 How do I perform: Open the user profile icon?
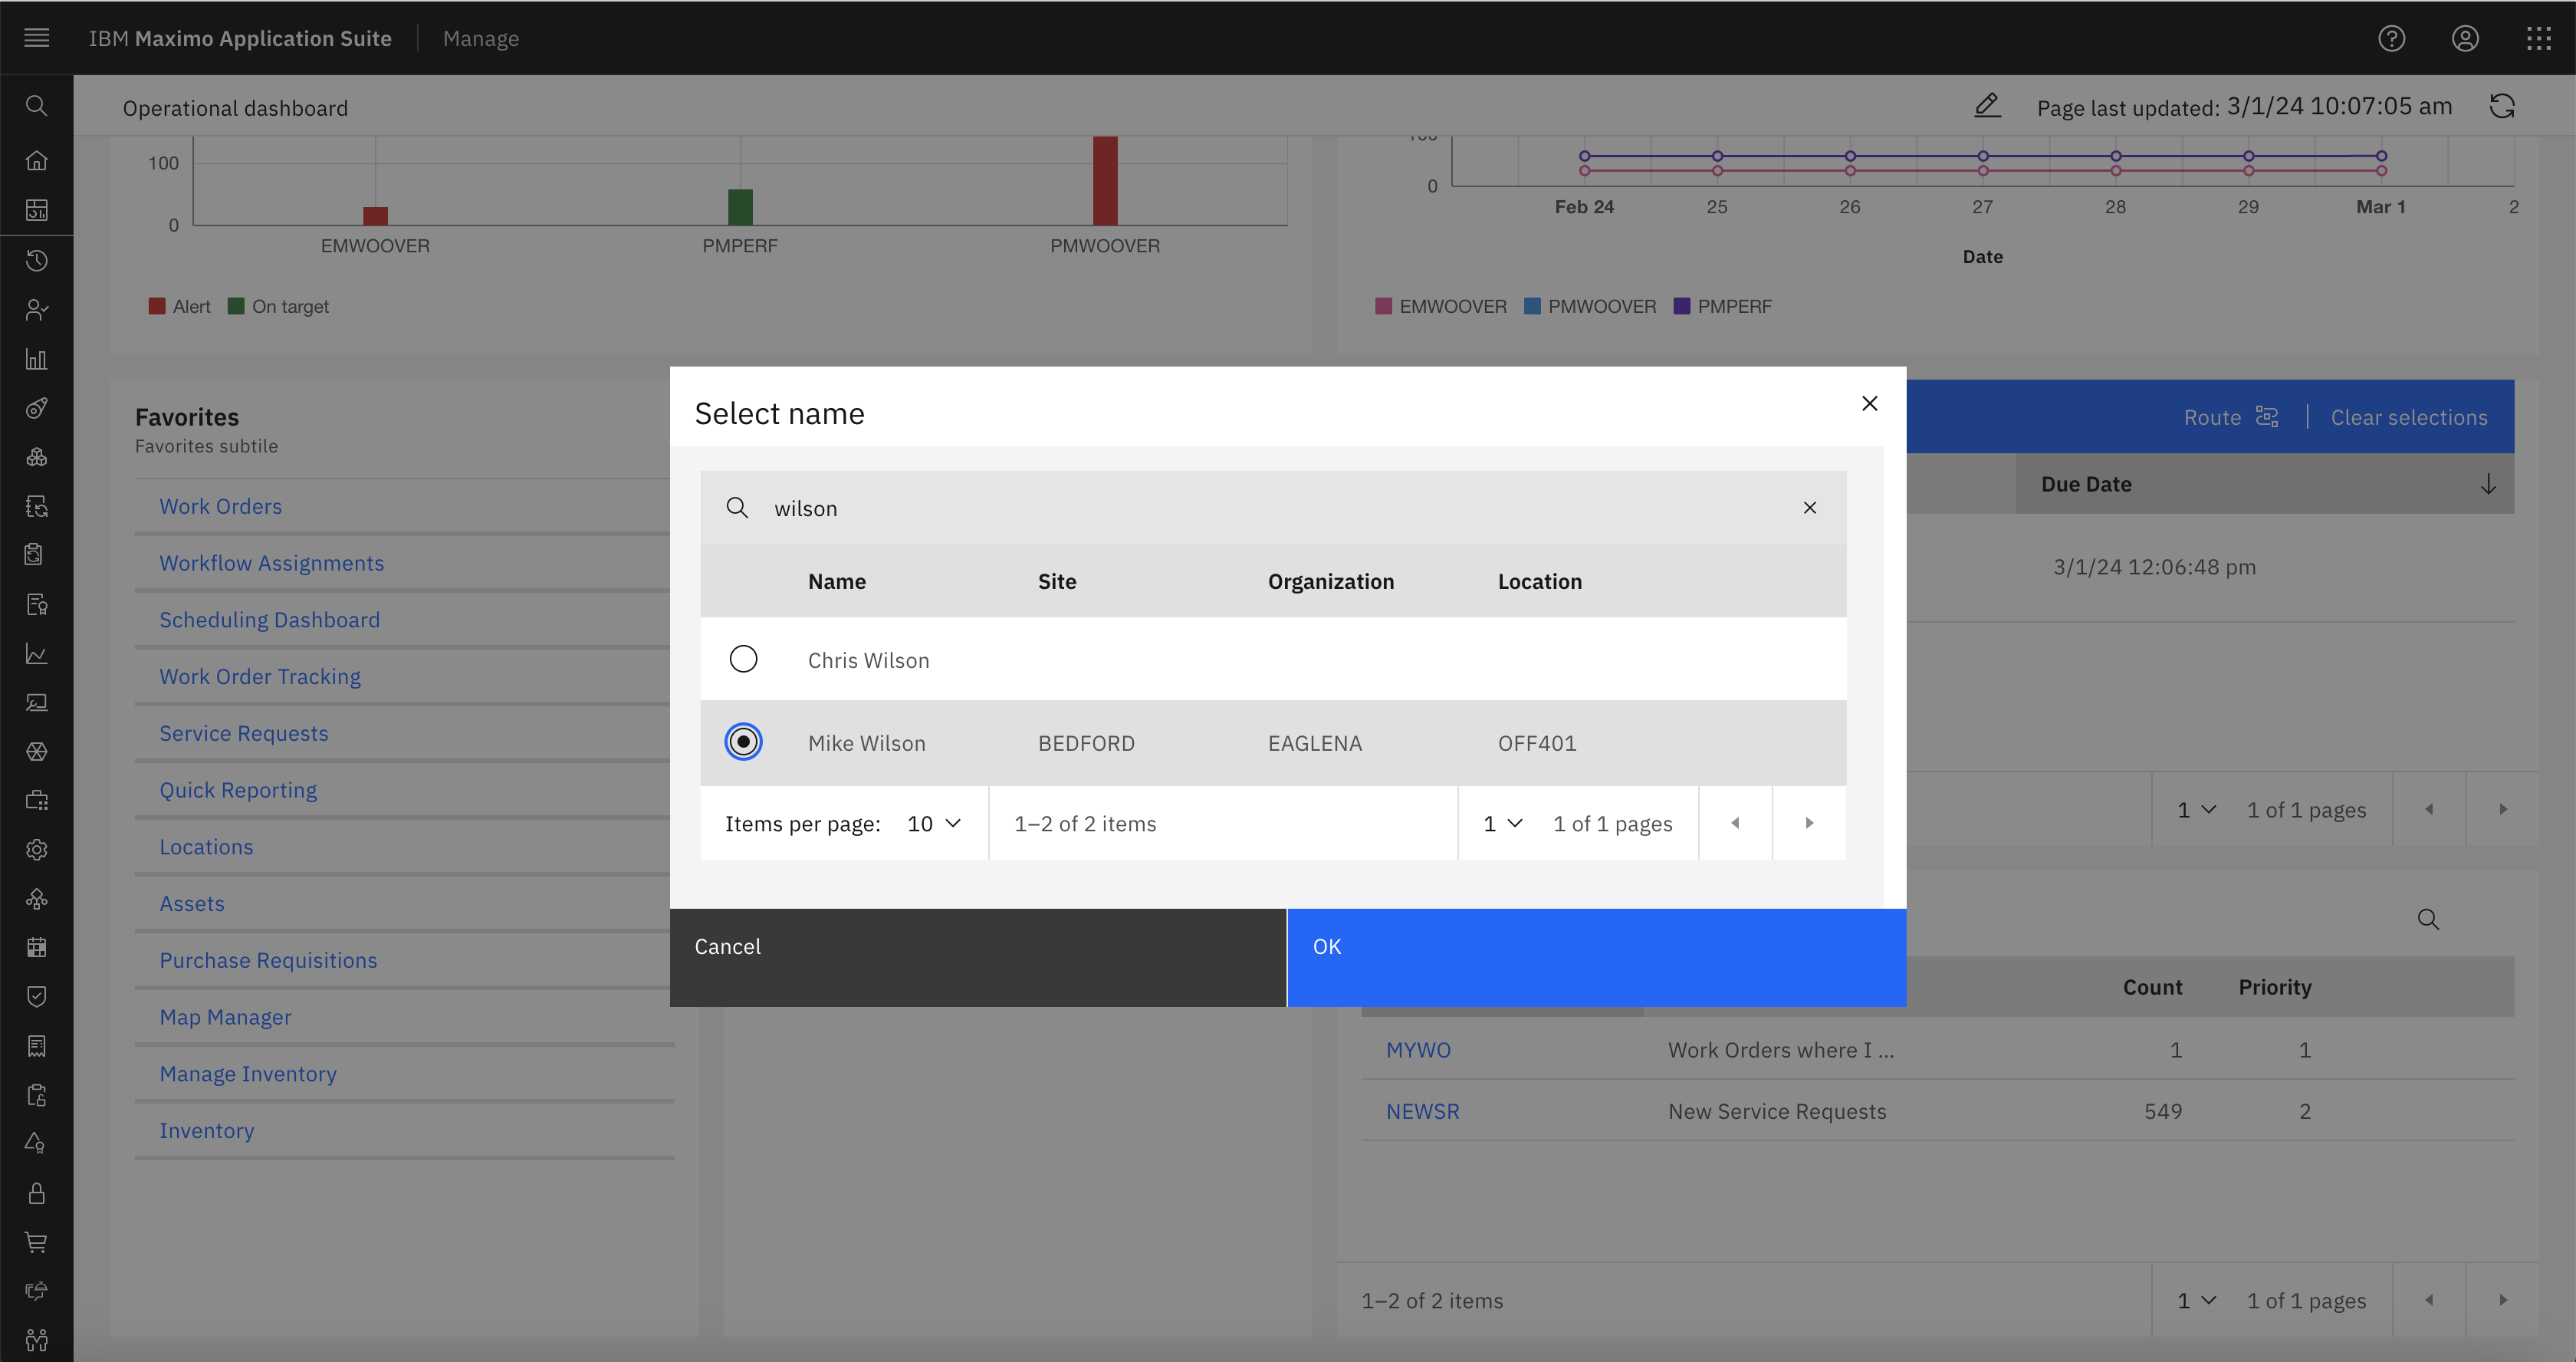coord(2465,38)
